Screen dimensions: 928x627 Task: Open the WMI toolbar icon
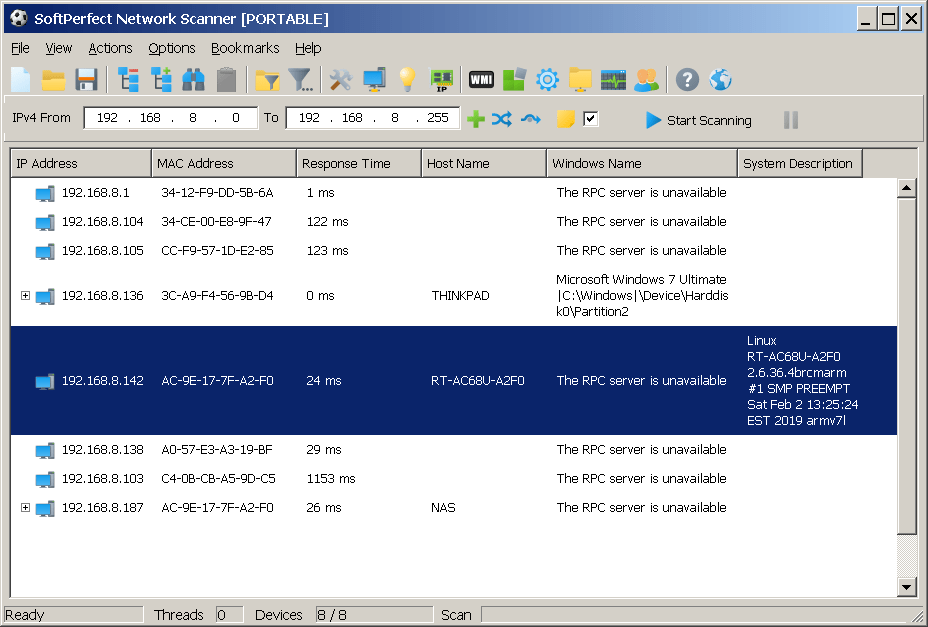click(x=481, y=79)
